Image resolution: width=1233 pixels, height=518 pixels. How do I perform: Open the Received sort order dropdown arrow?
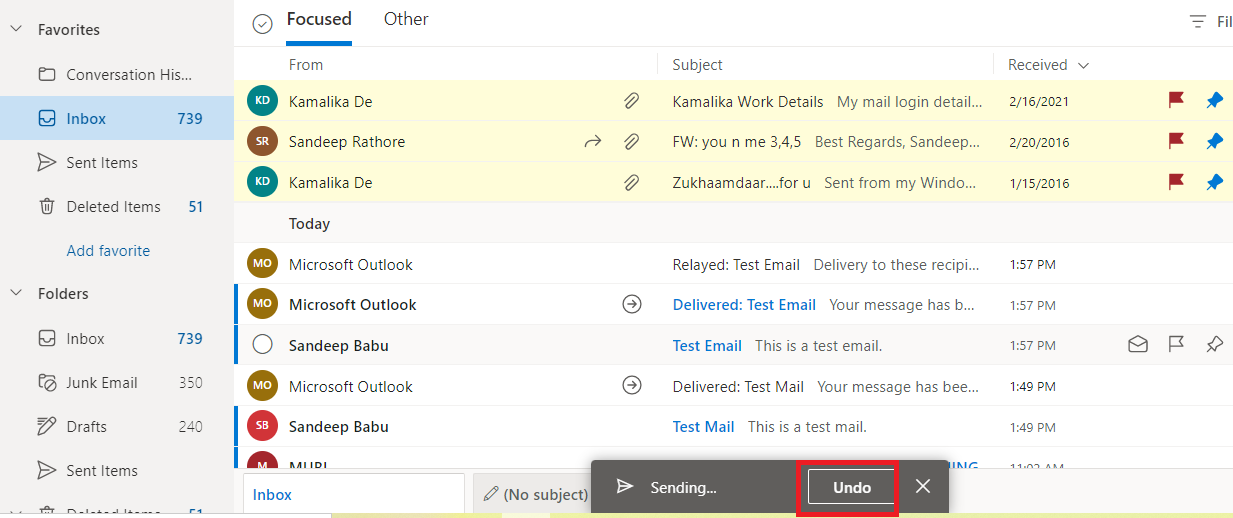pos(1083,65)
